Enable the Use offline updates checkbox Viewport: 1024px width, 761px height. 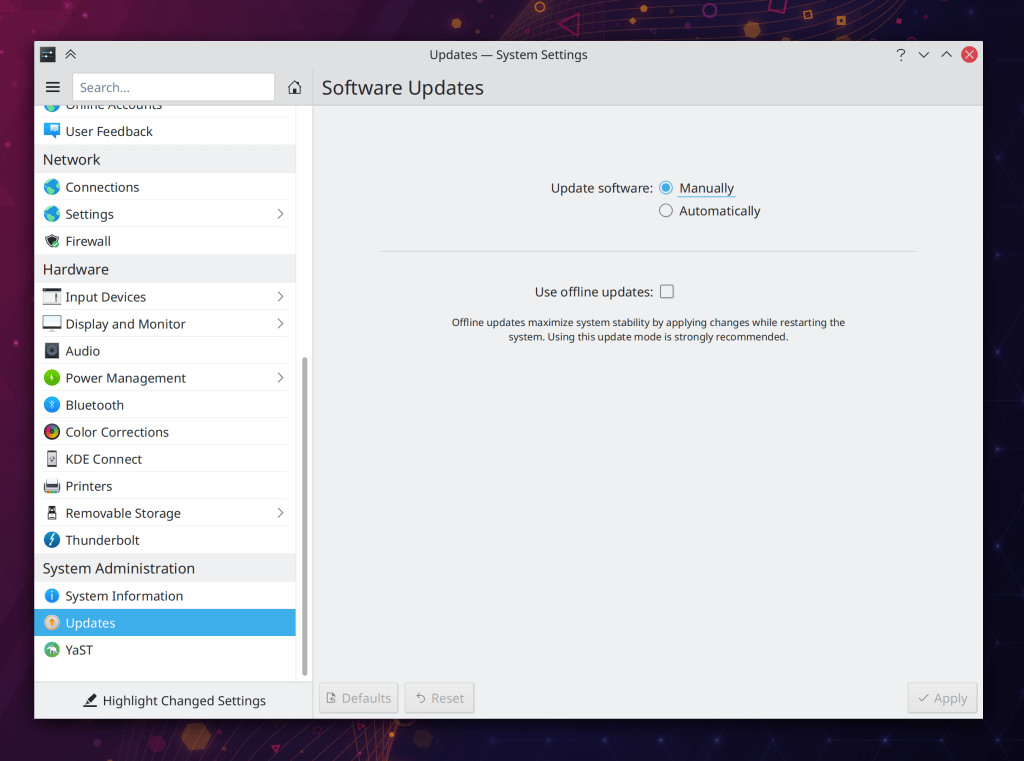tap(667, 292)
